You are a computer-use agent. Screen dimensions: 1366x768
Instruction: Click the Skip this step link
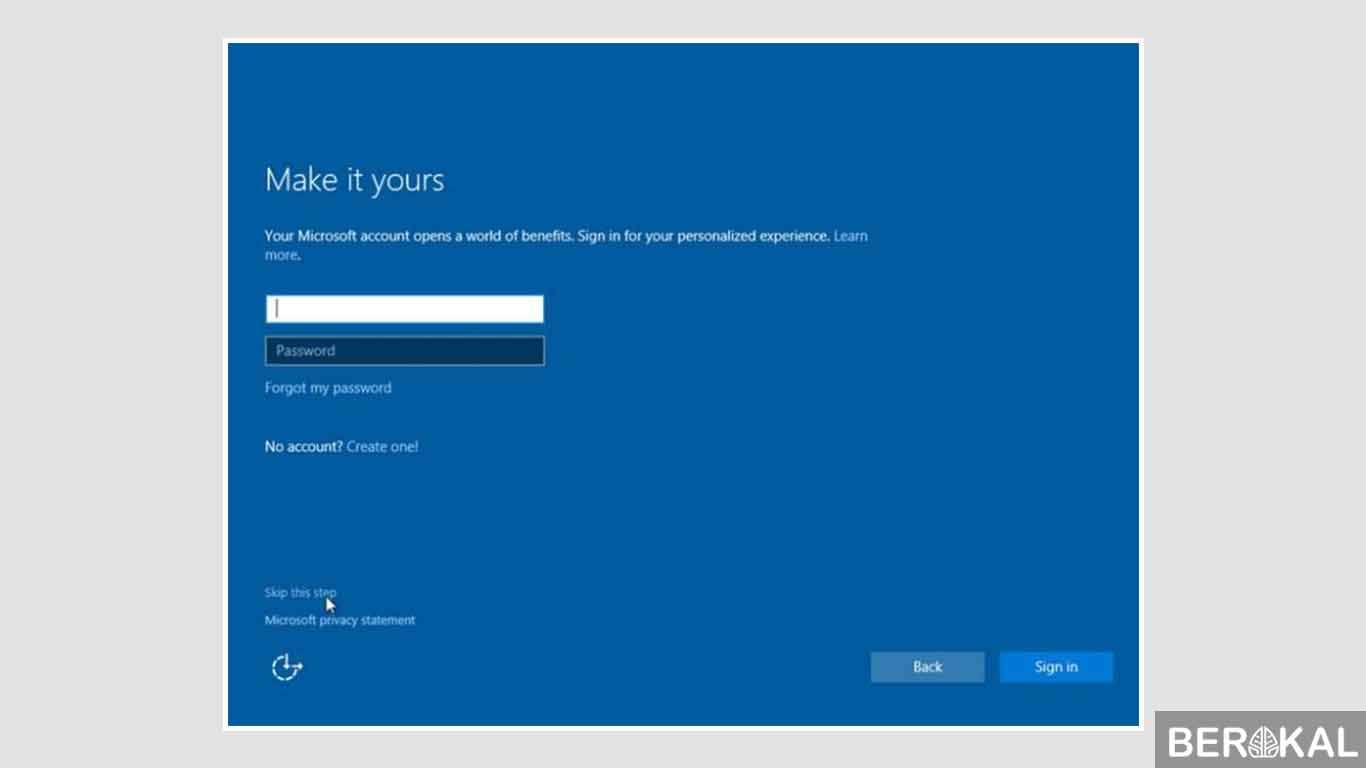[300, 593]
